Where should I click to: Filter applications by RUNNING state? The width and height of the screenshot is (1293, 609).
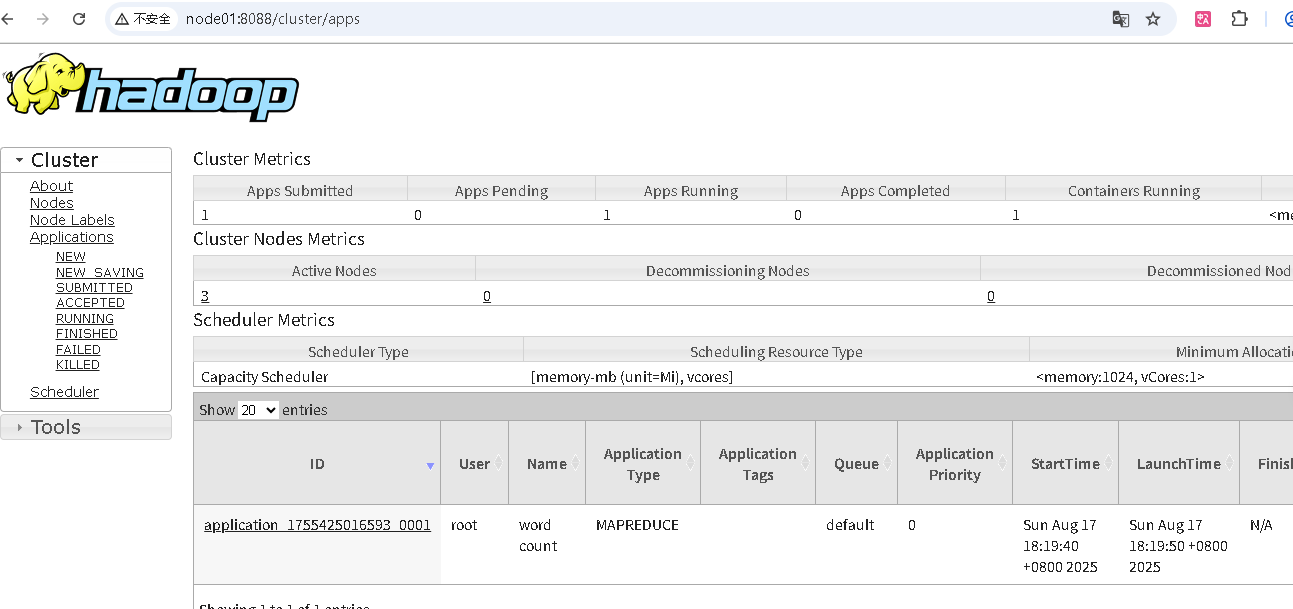click(85, 319)
